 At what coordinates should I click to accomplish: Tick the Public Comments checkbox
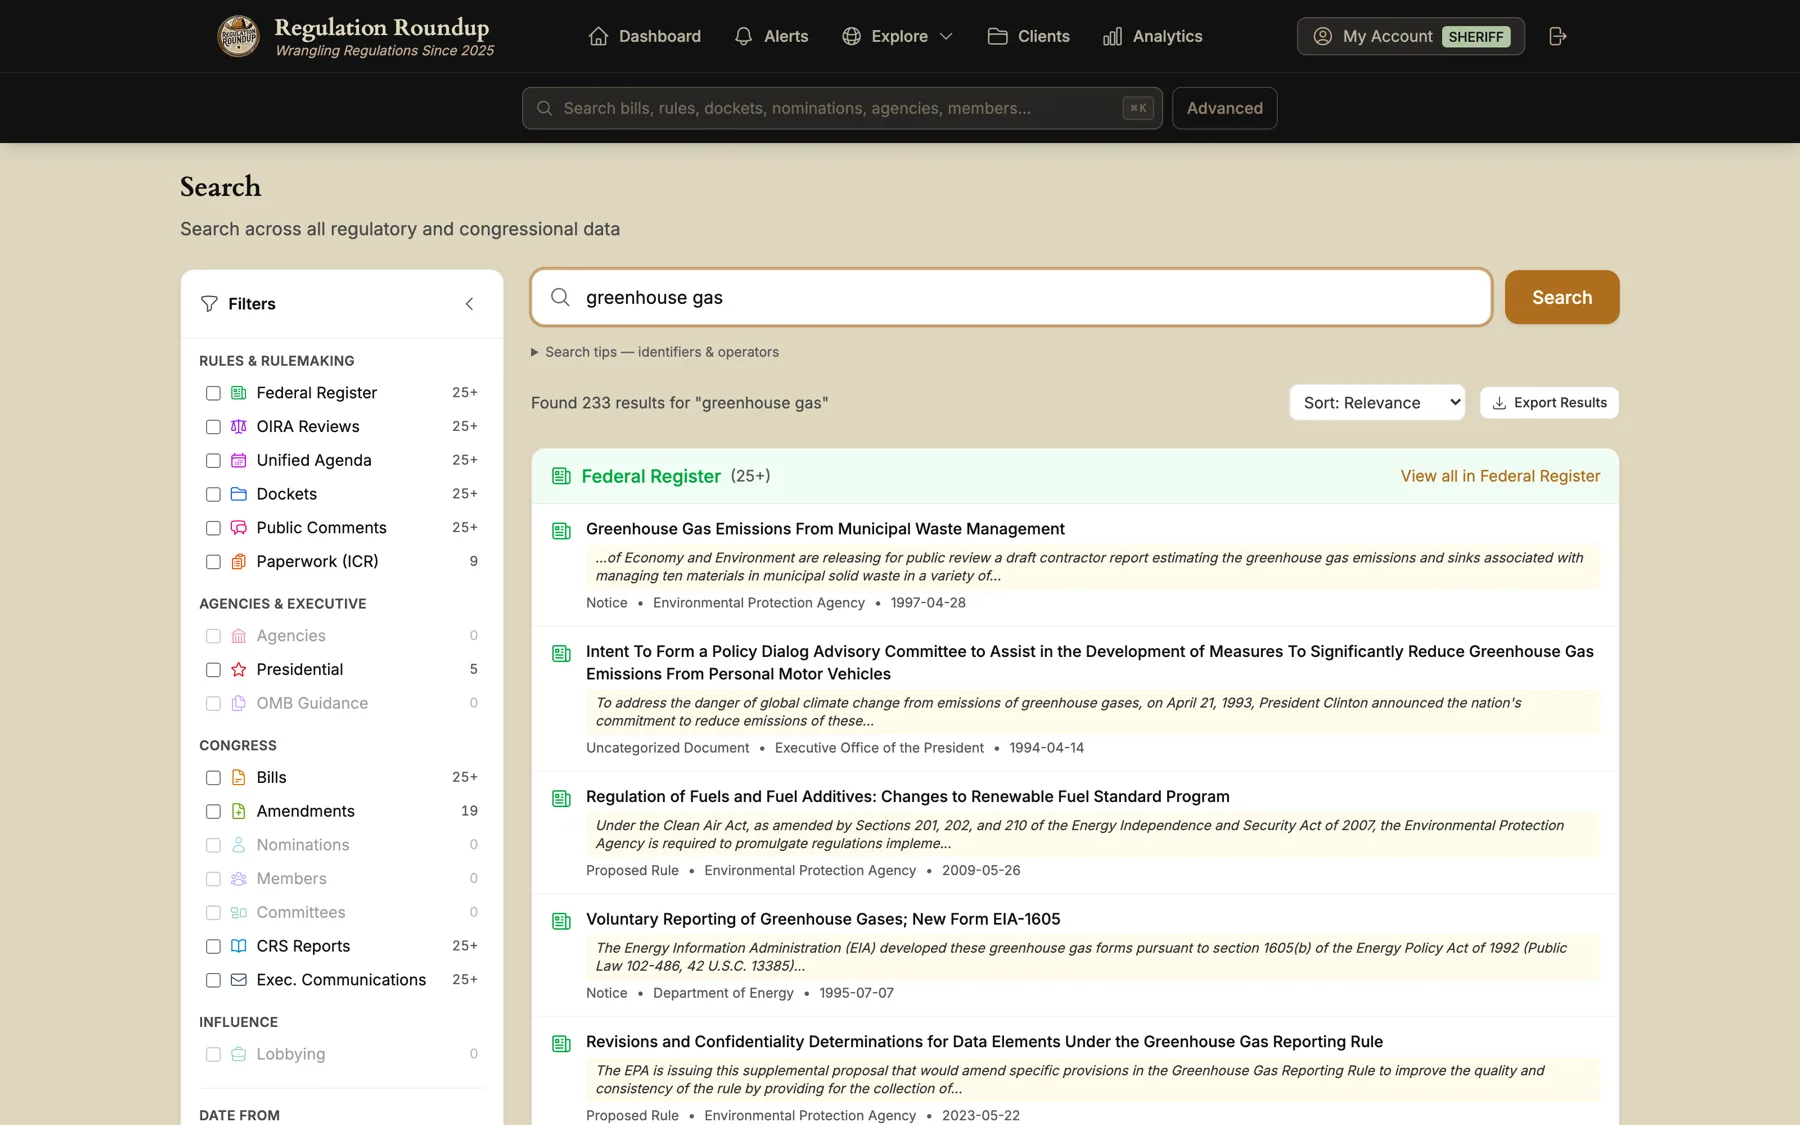click(213, 528)
